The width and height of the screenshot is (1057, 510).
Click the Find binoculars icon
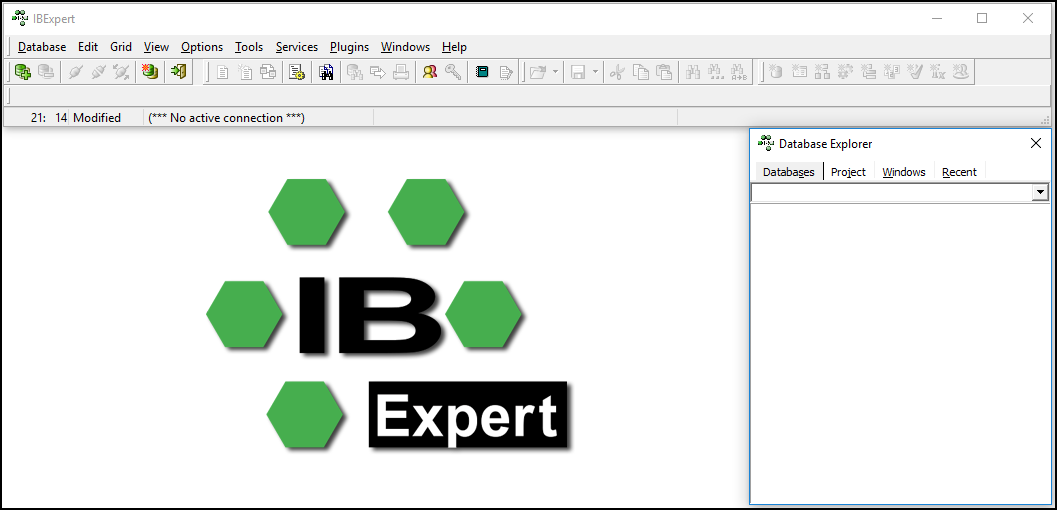coord(693,72)
